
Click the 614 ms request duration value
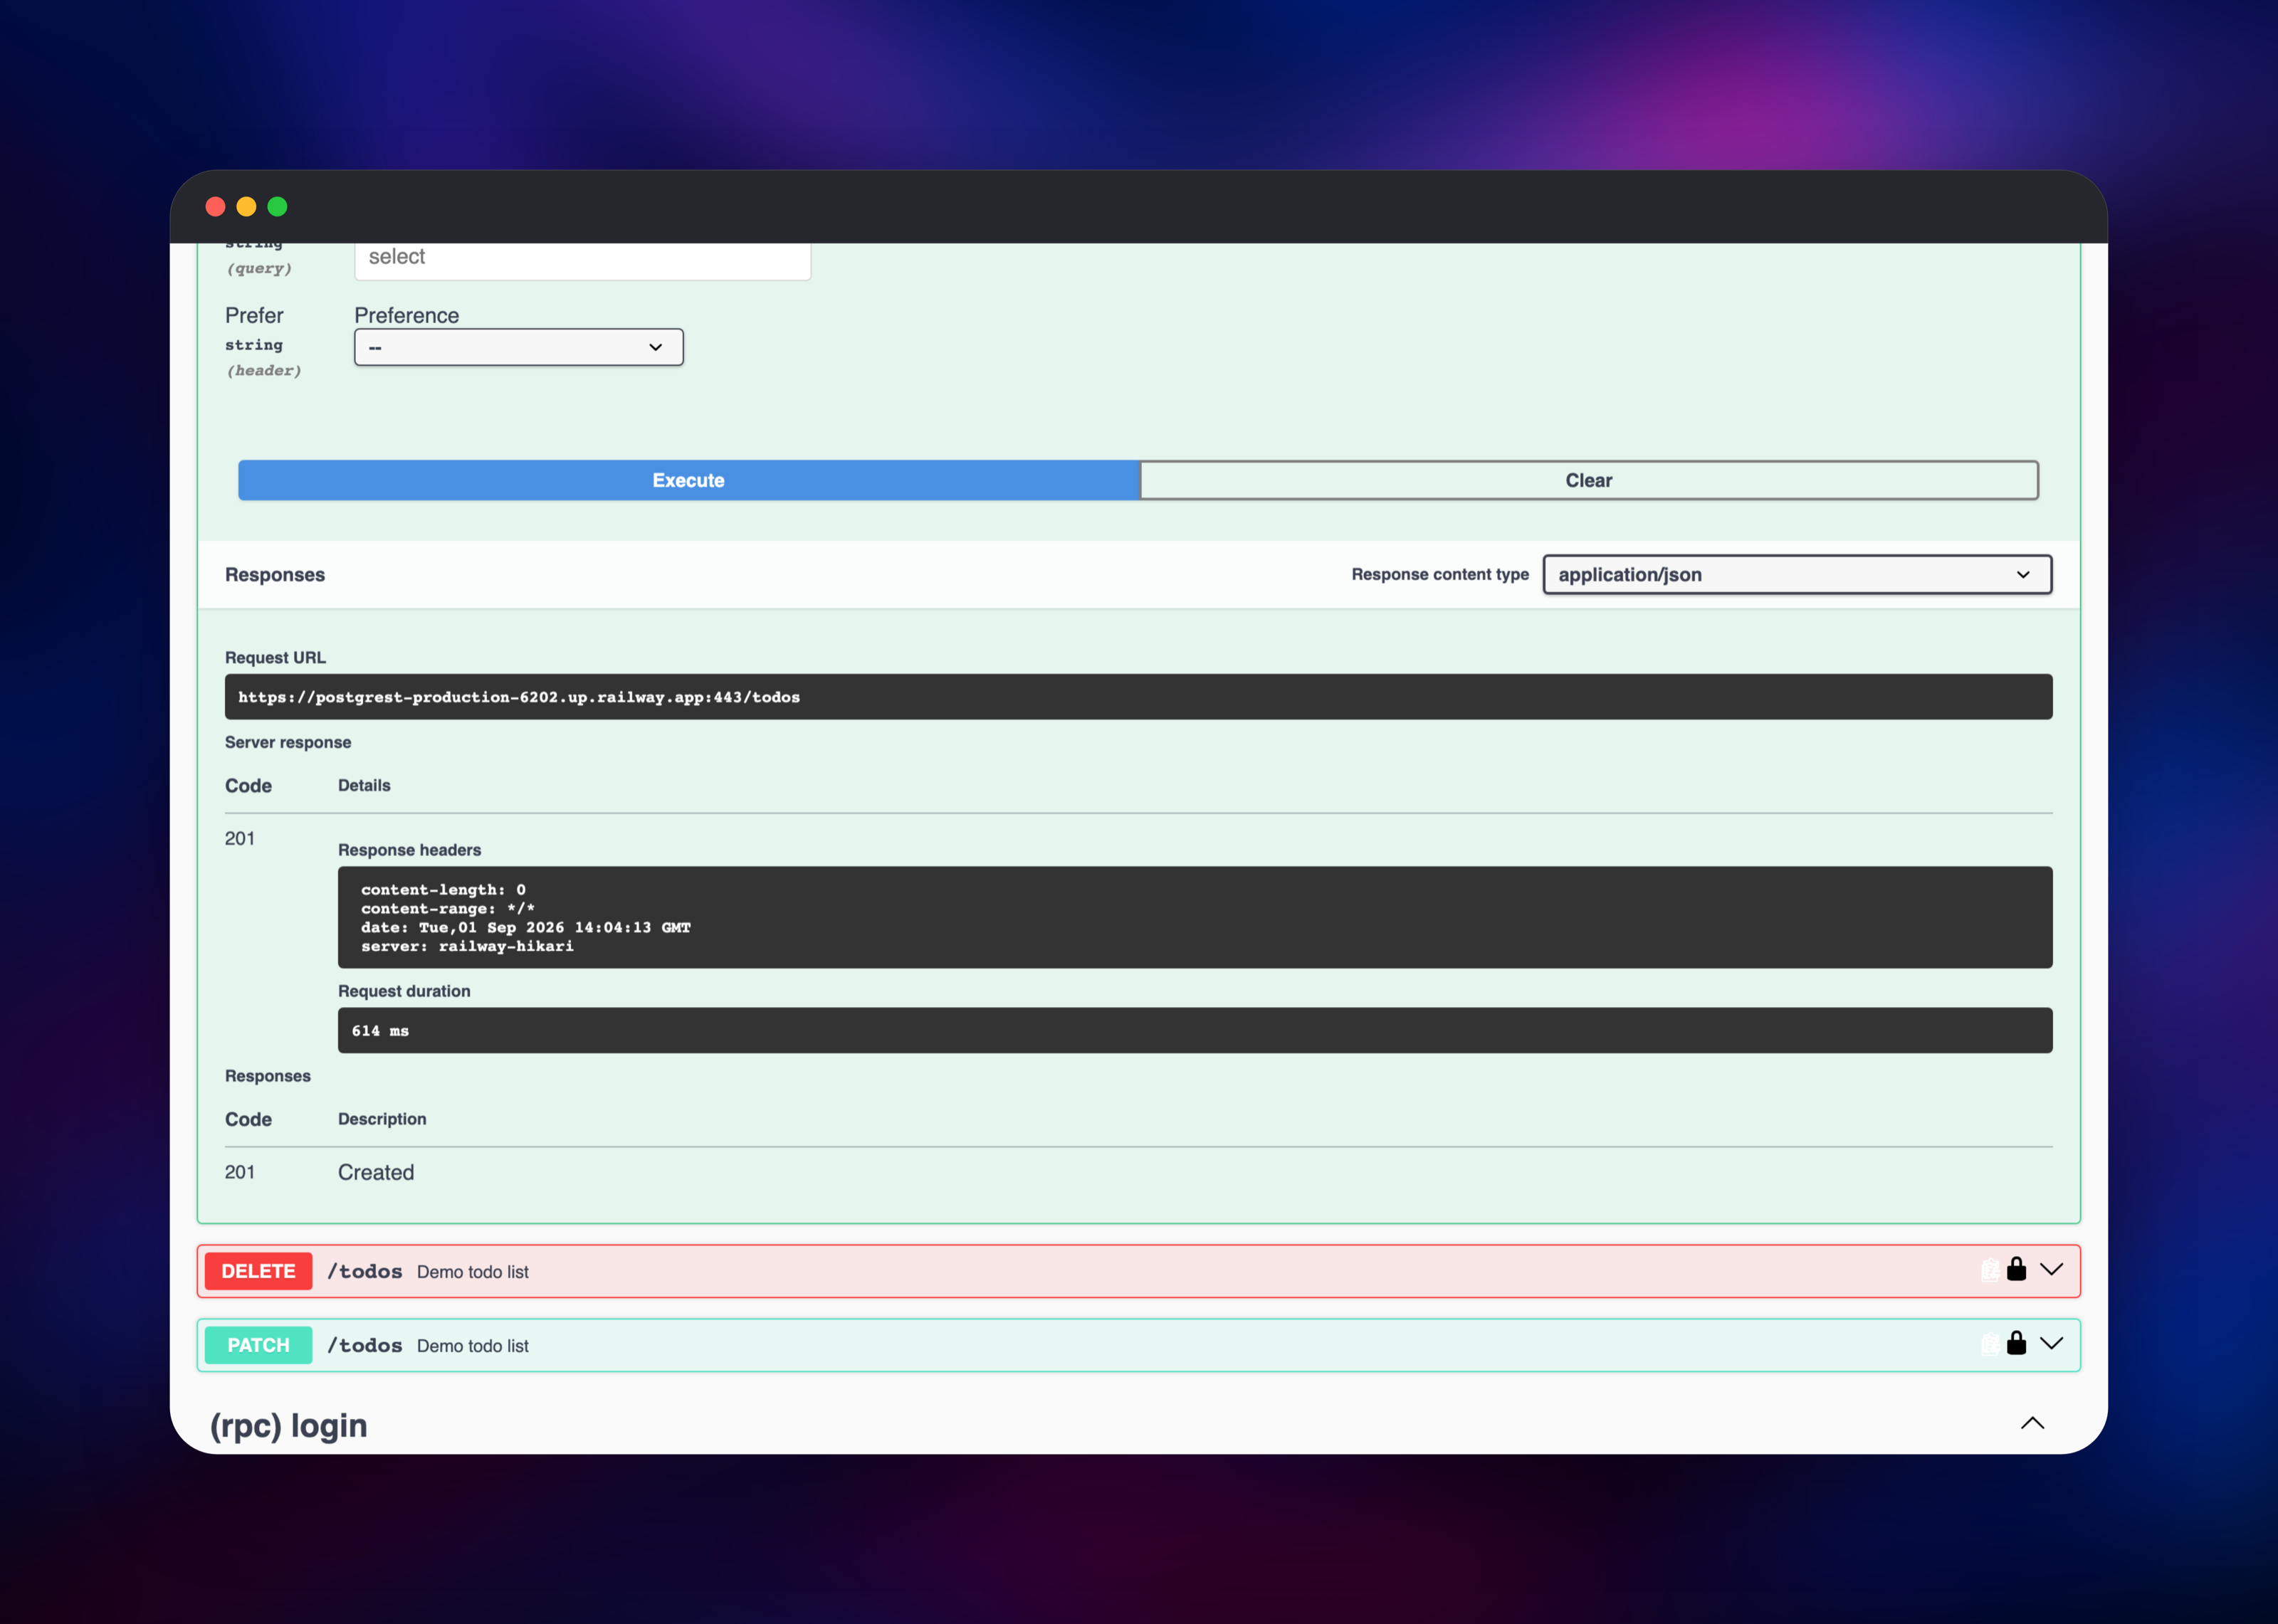pyautogui.click(x=380, y=1031)
